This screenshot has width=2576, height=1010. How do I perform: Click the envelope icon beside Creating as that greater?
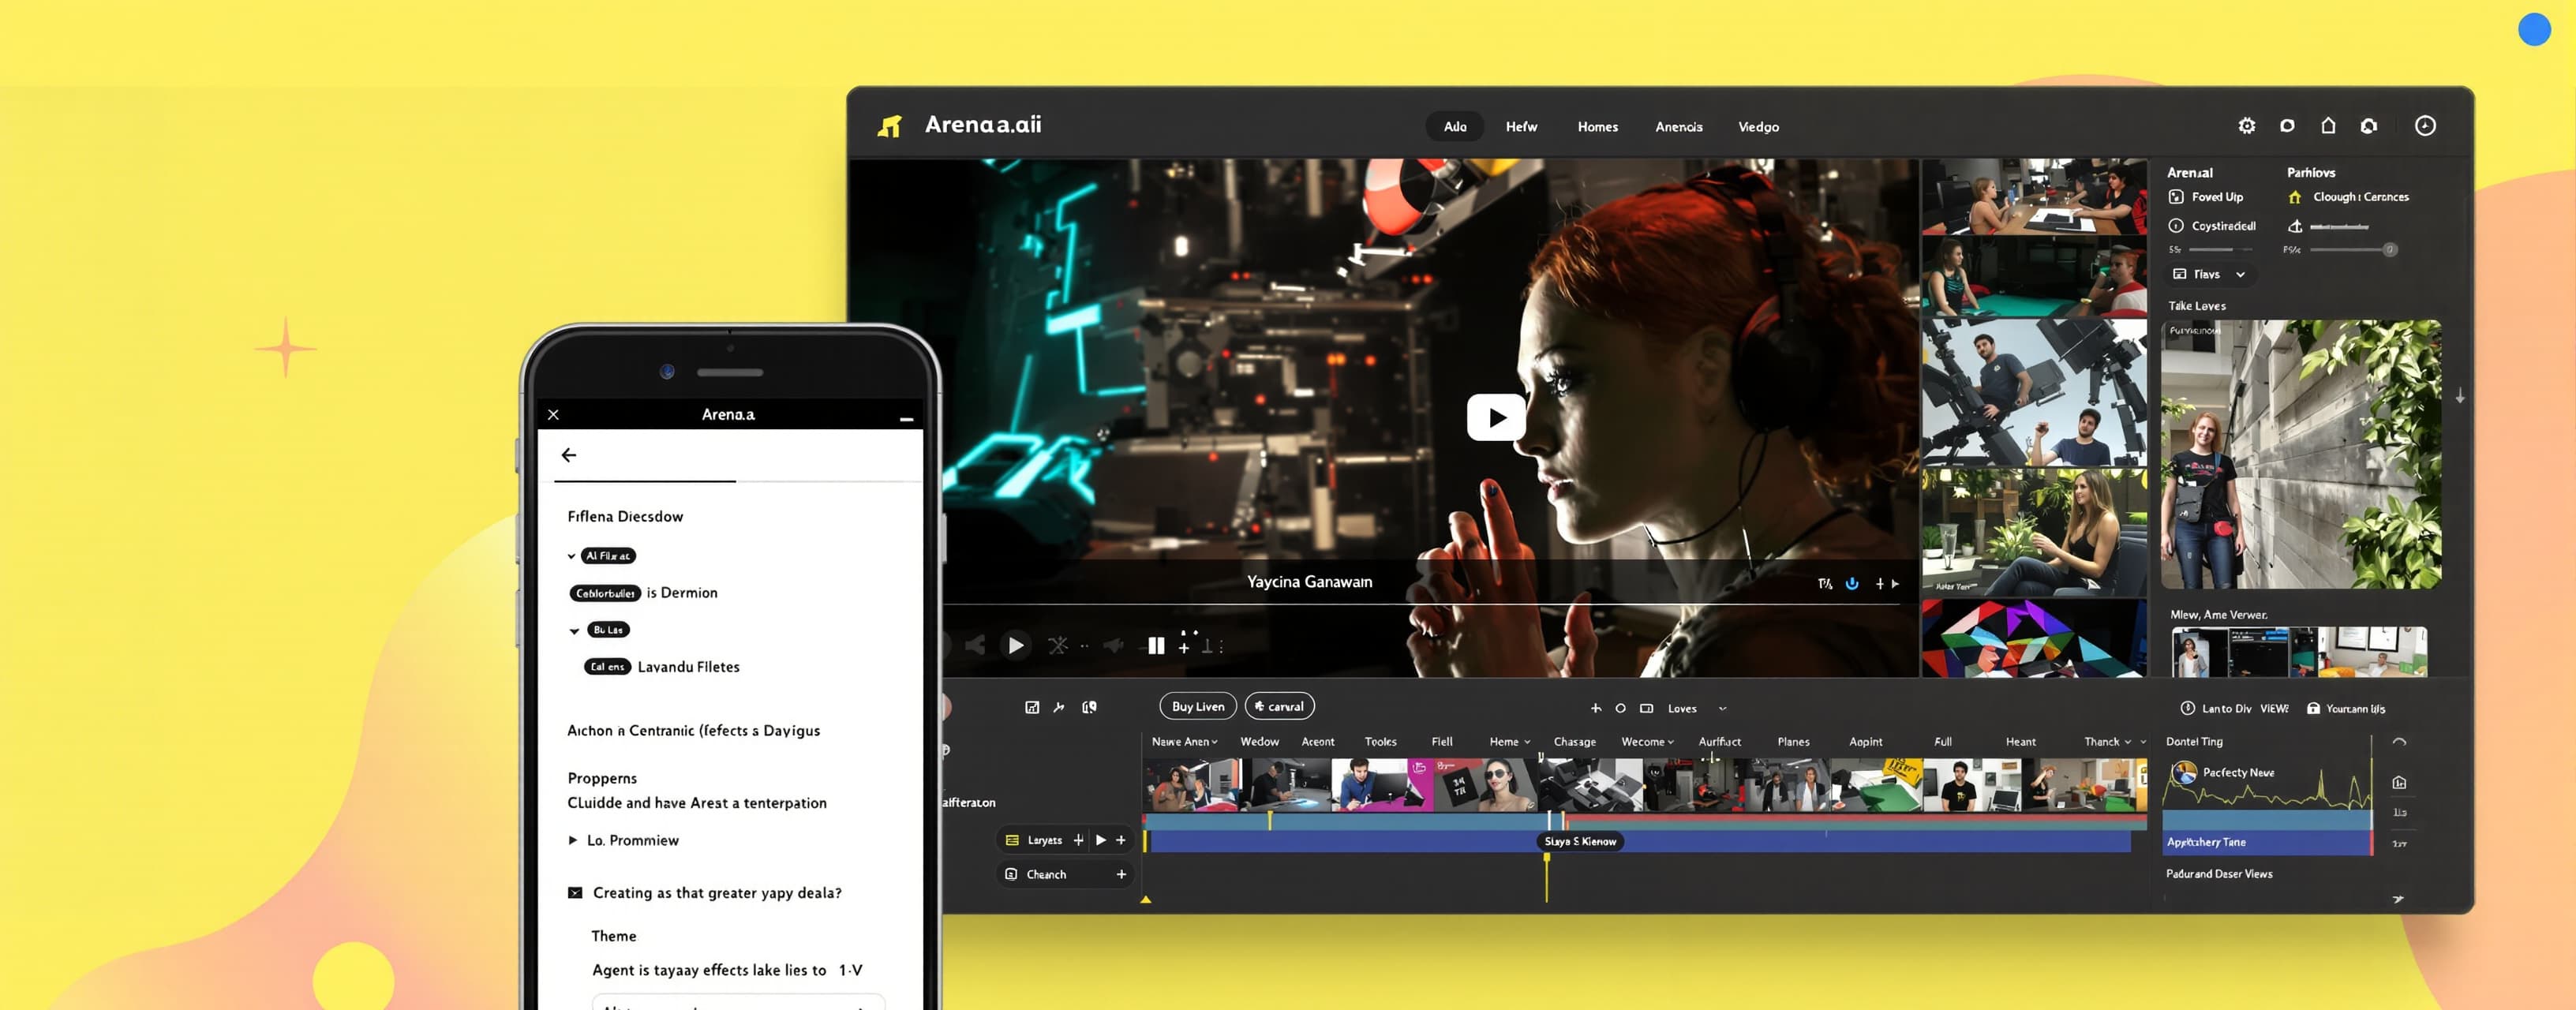coord(575,892)
